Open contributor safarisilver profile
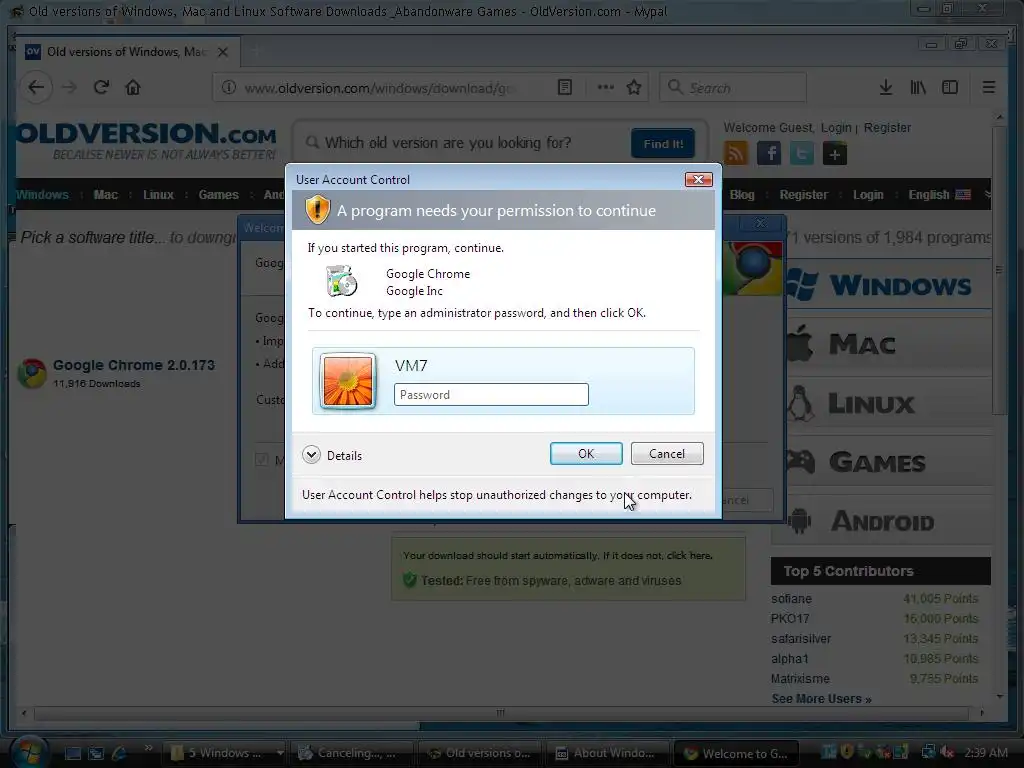Screen dimensions: 1024x768 [801, 639]
